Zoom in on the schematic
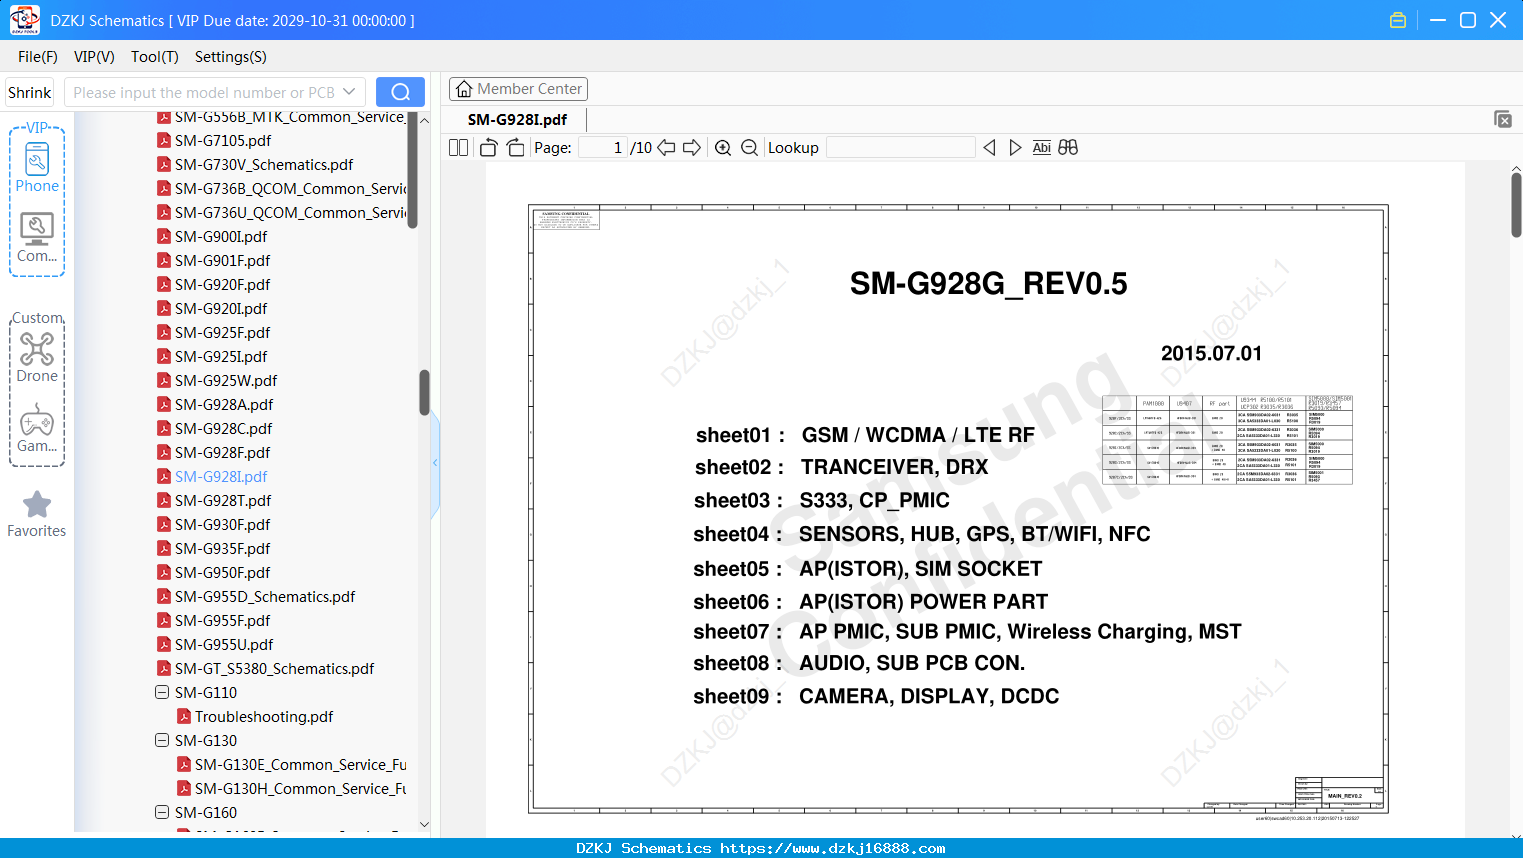The height and width of the screenshot is (858, 1523). (723, 148)
